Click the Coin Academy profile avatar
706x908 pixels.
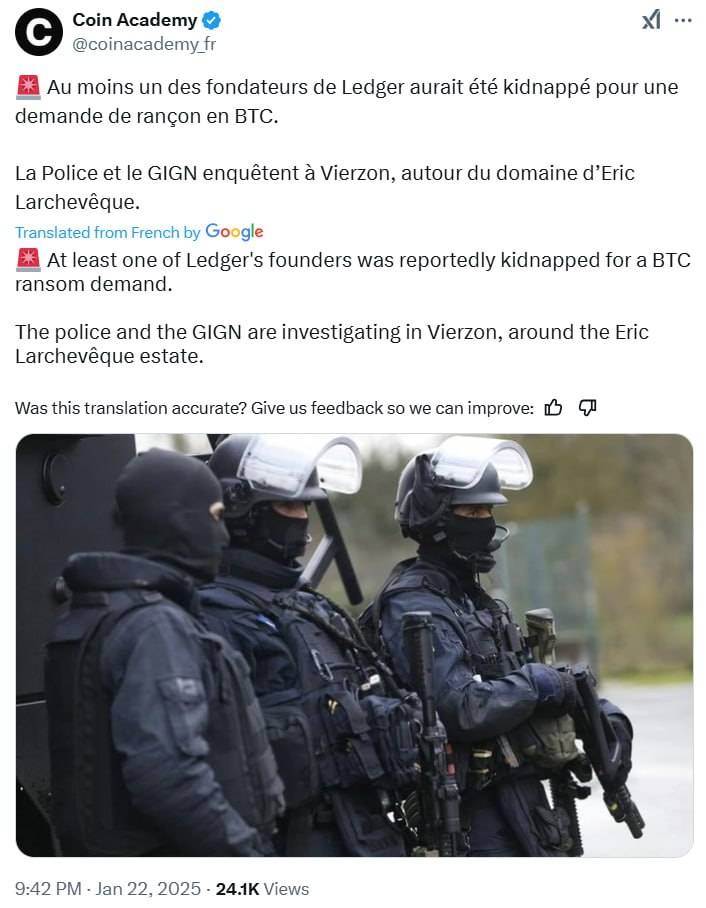pos(39,32)
